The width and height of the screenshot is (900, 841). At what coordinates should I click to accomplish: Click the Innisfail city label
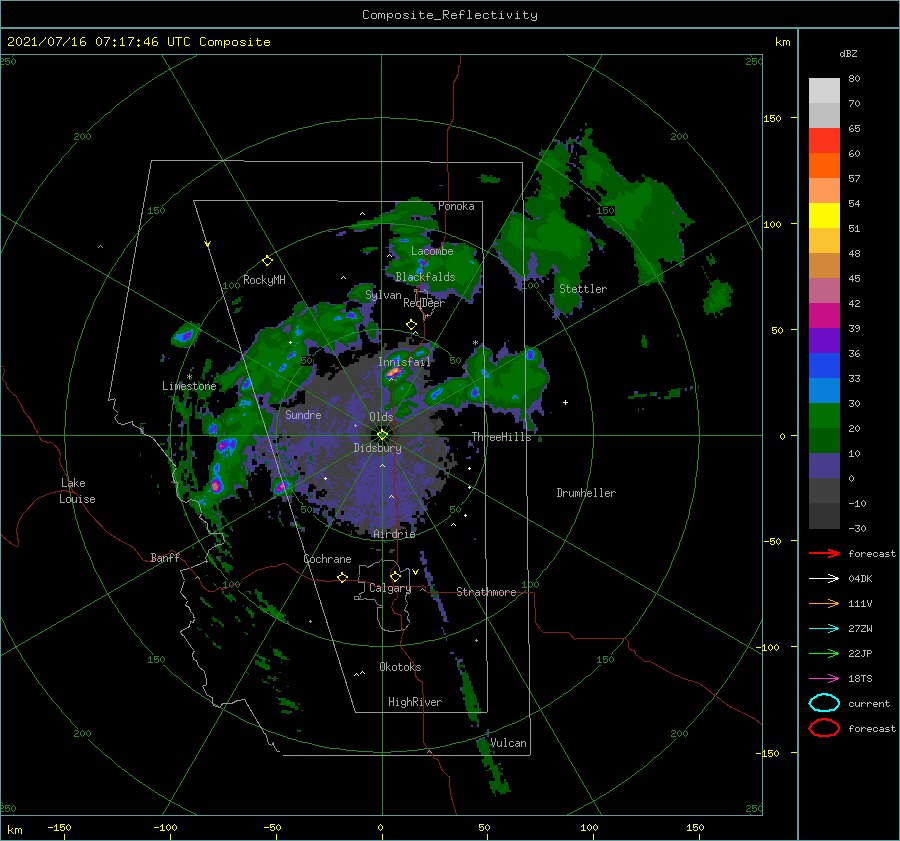pyautogui.click(x=404, y=362)
